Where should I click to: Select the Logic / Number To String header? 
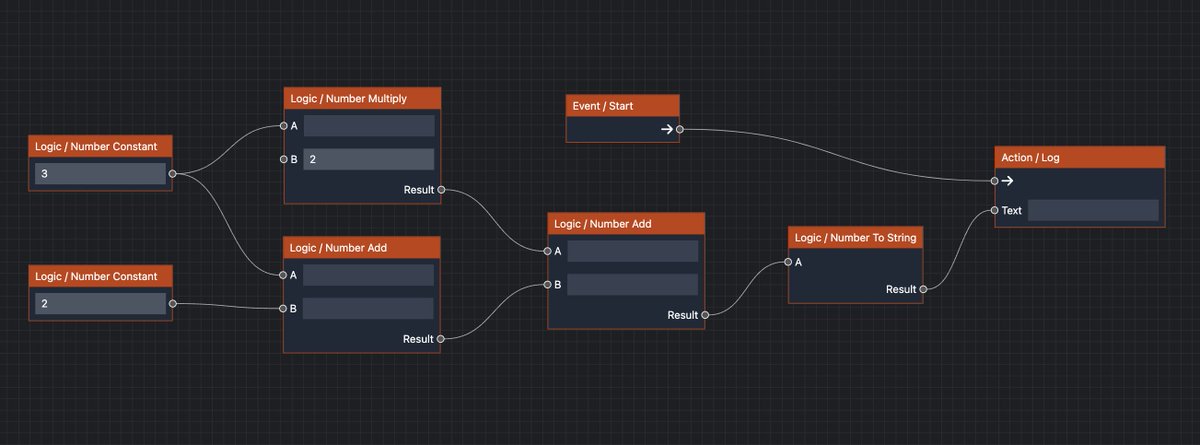pos(856,237)
